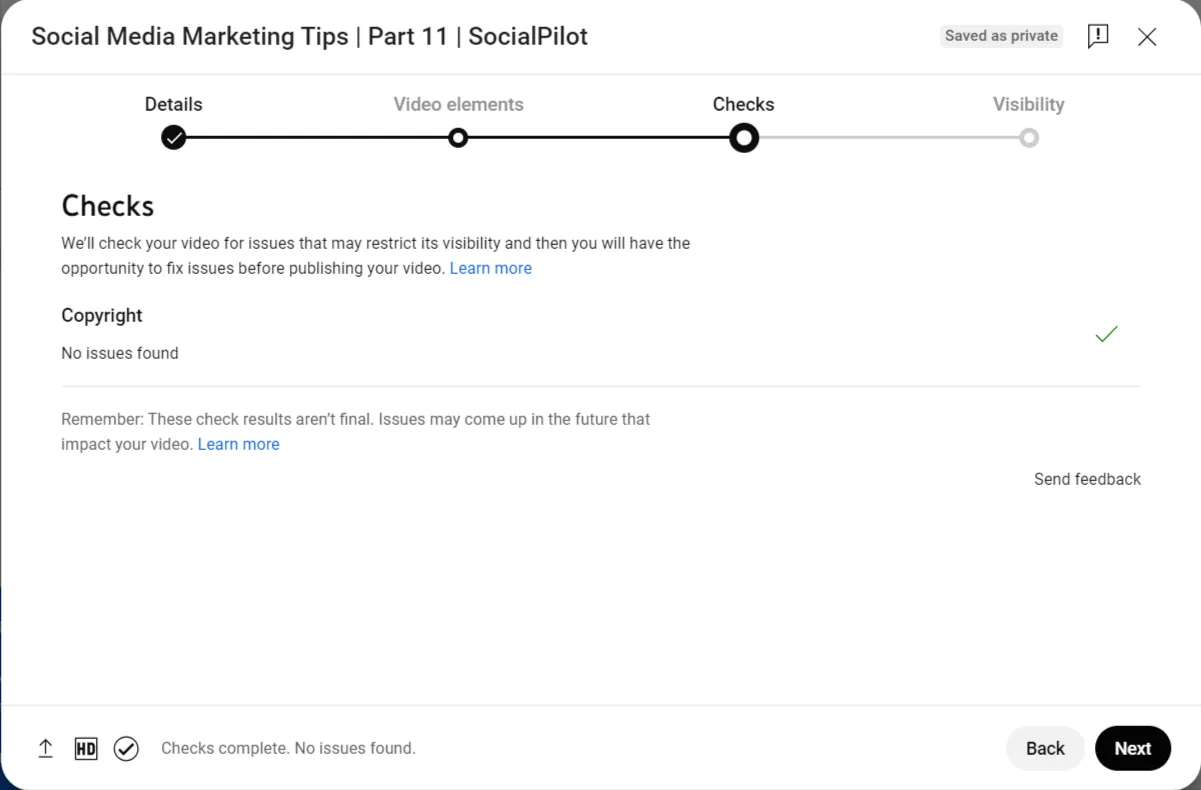Screen dimensions: 1201x790
Task: Click the Checks step circle marker
Action: pos(744,137)
